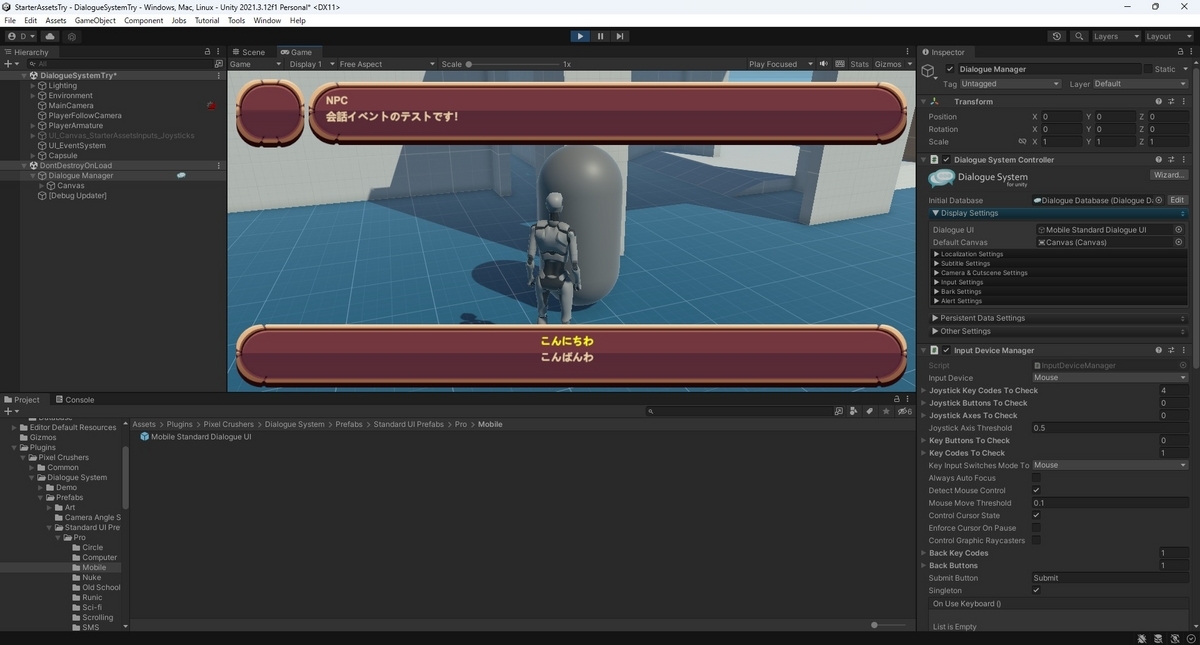This screenshot has height=645, width=1200.
Task: Click the Pause button in the toolbar
Action: pos(600,36)
